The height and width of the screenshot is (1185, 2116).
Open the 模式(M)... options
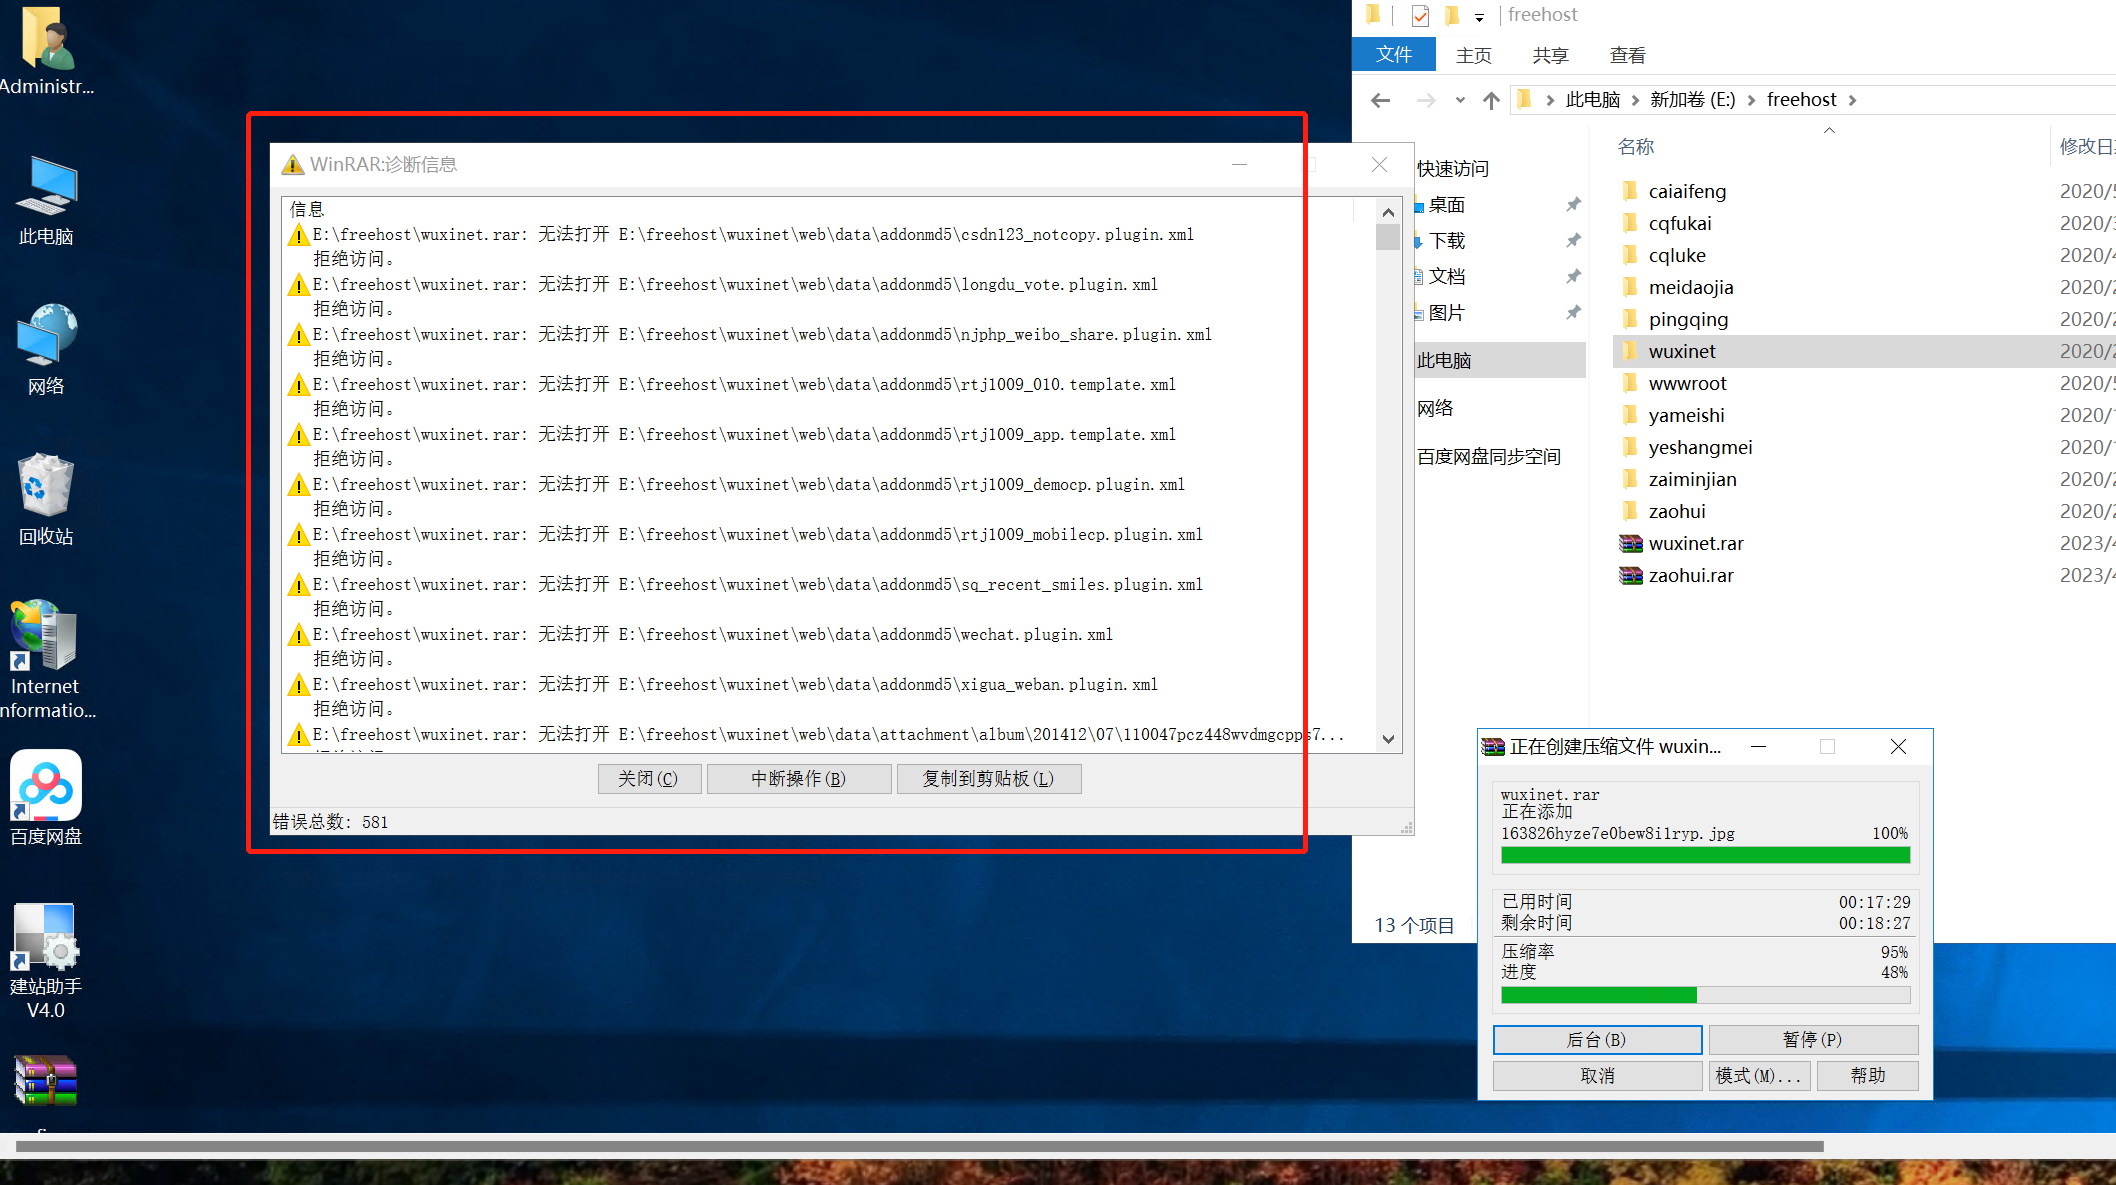coord(1759,1076)
